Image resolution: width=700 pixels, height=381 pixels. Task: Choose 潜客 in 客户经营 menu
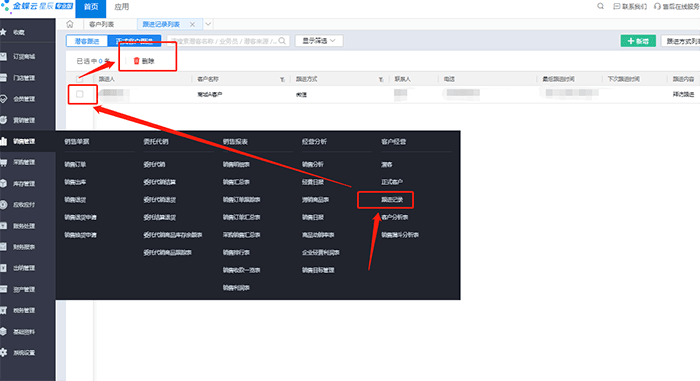click(x=387, y=164)
